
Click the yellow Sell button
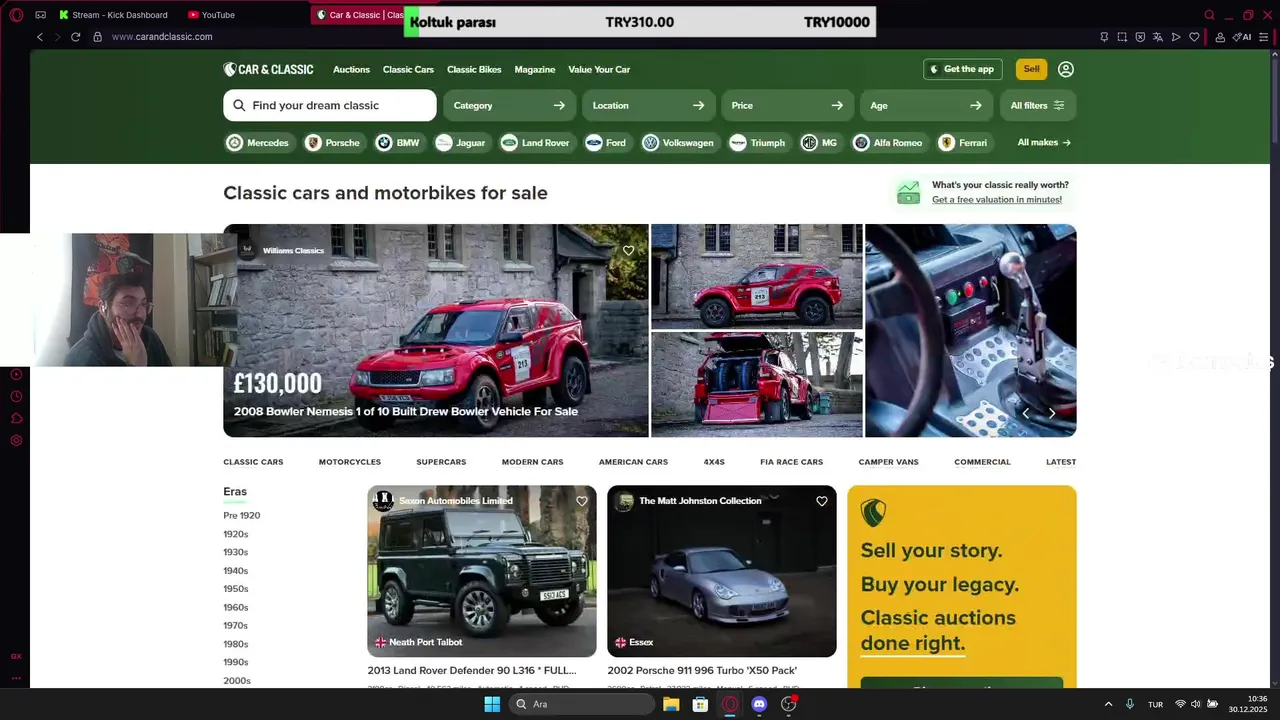click(x=1031, y=69)
